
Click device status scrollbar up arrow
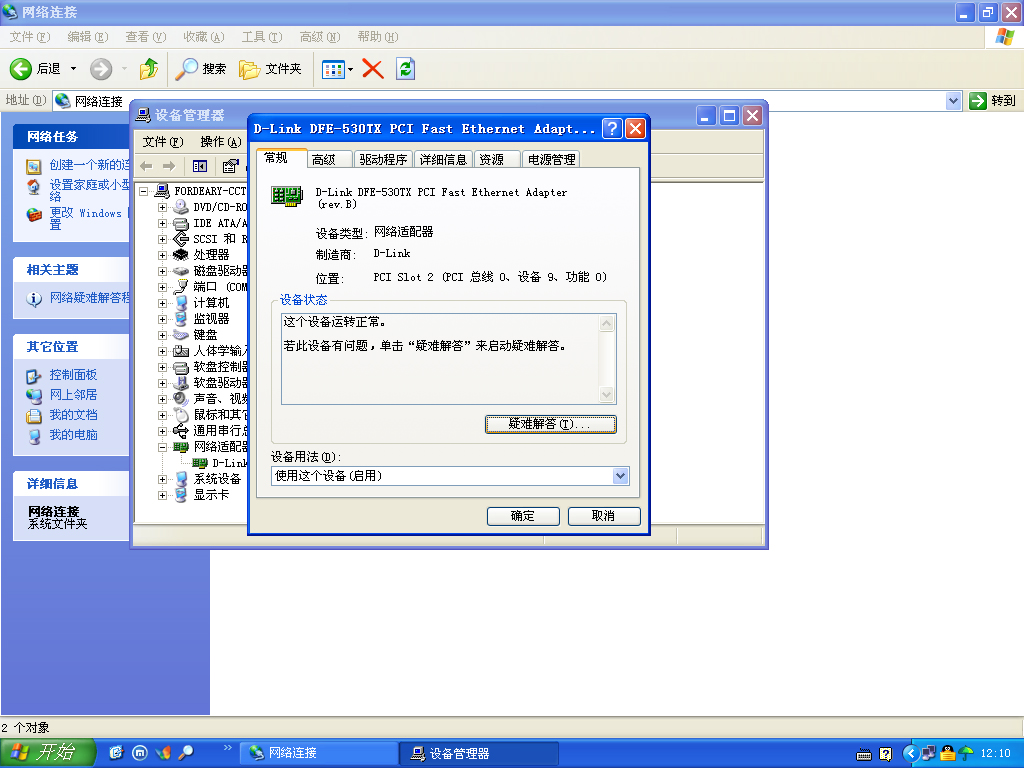[x=607, y=323]
